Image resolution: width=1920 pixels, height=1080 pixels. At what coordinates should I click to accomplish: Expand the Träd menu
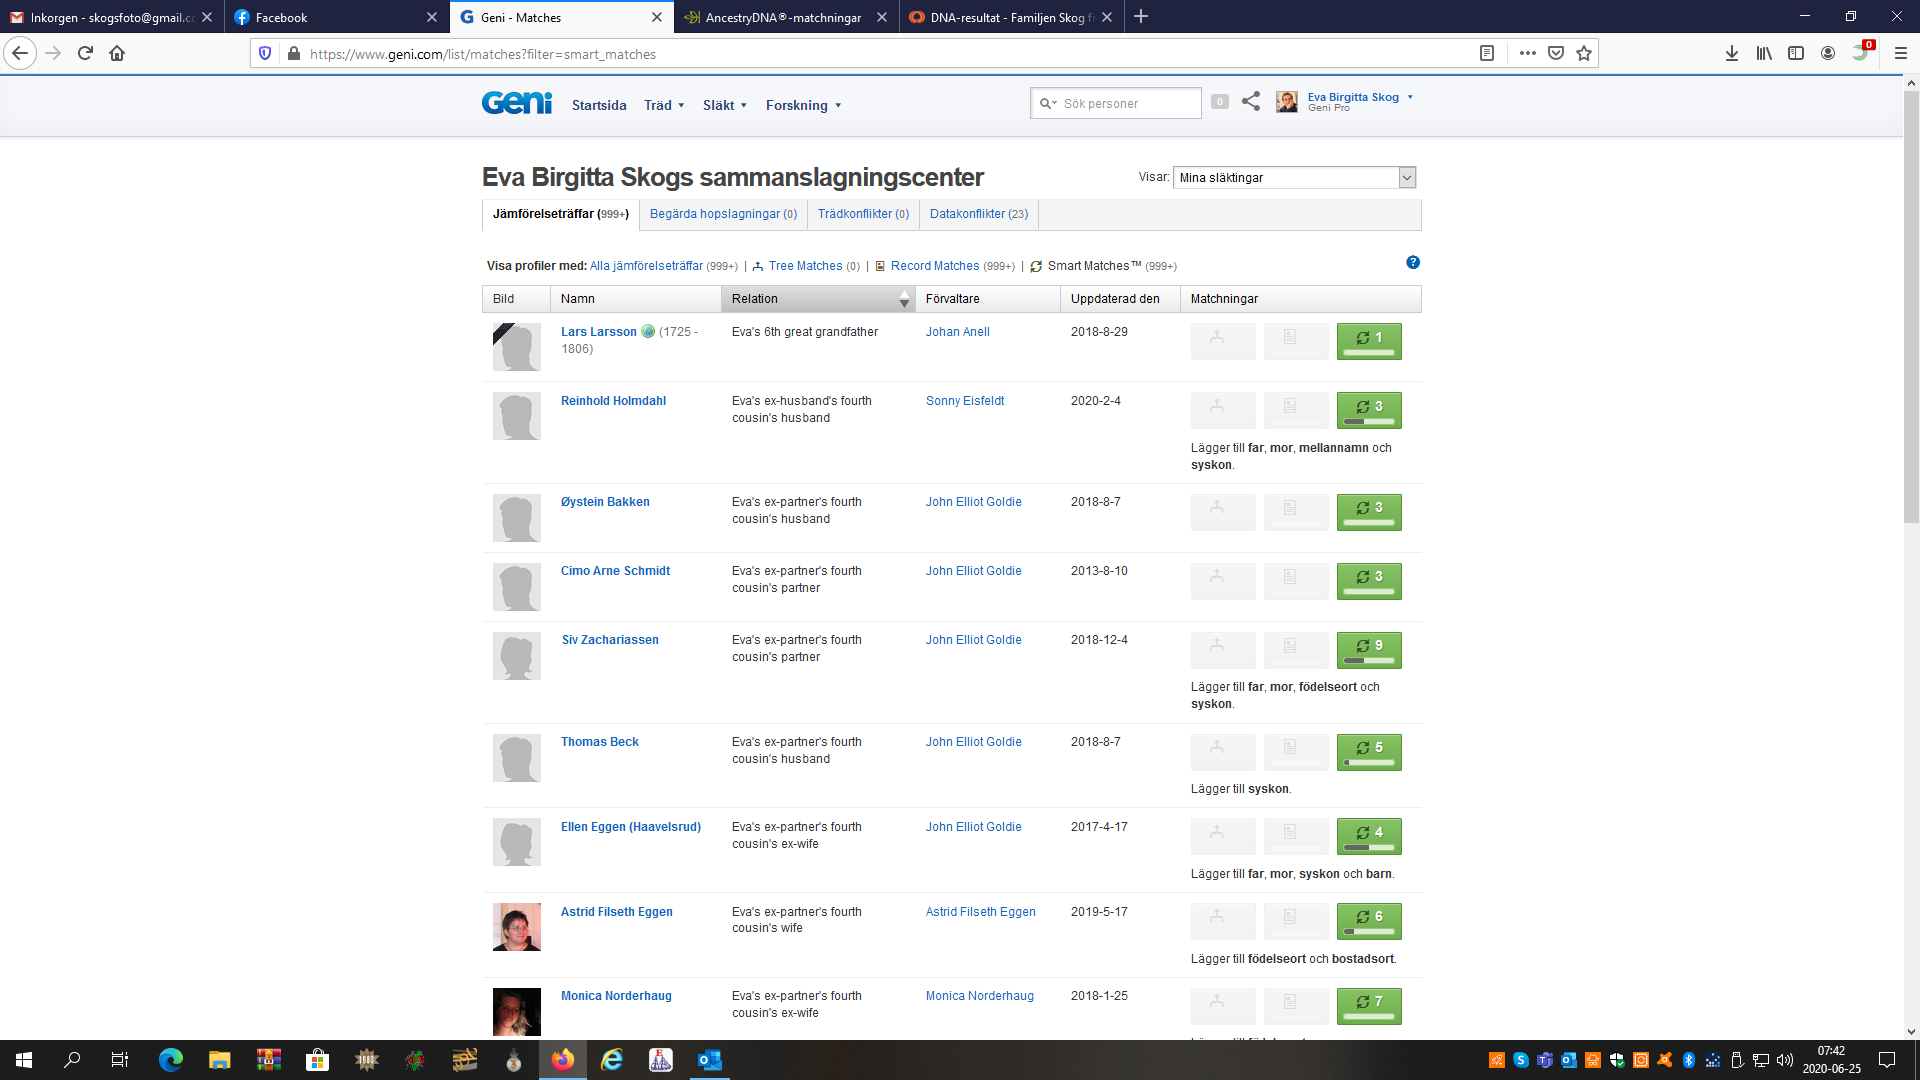pyautogui.click(x=664, y=105)
